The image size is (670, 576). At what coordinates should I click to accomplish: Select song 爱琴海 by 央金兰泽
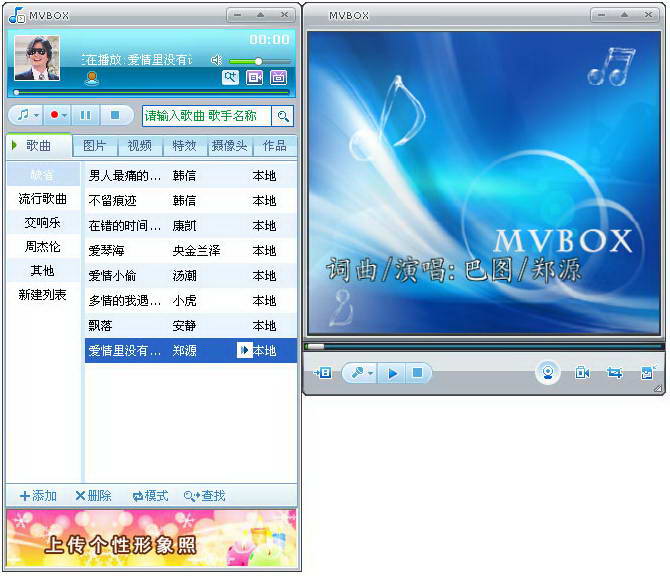[191, 251]
